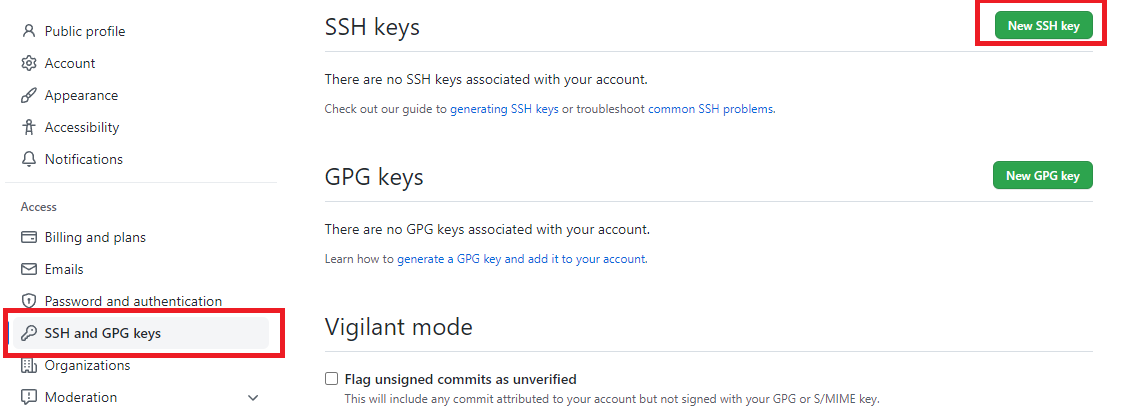
Task: Click the Password shield lock icon
Action: coord(29,301)
